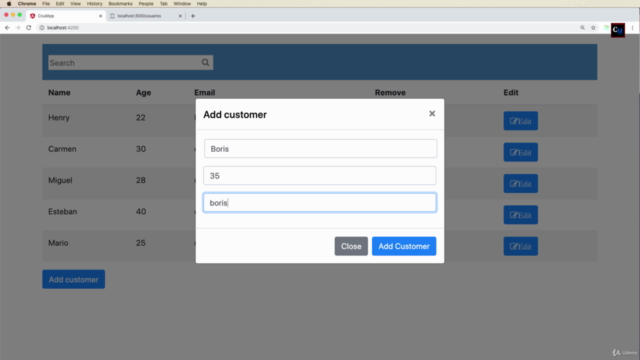The height and width of the screenshot is (360, 640).
Task: Click the Remove column header
Action: (390, 93)
